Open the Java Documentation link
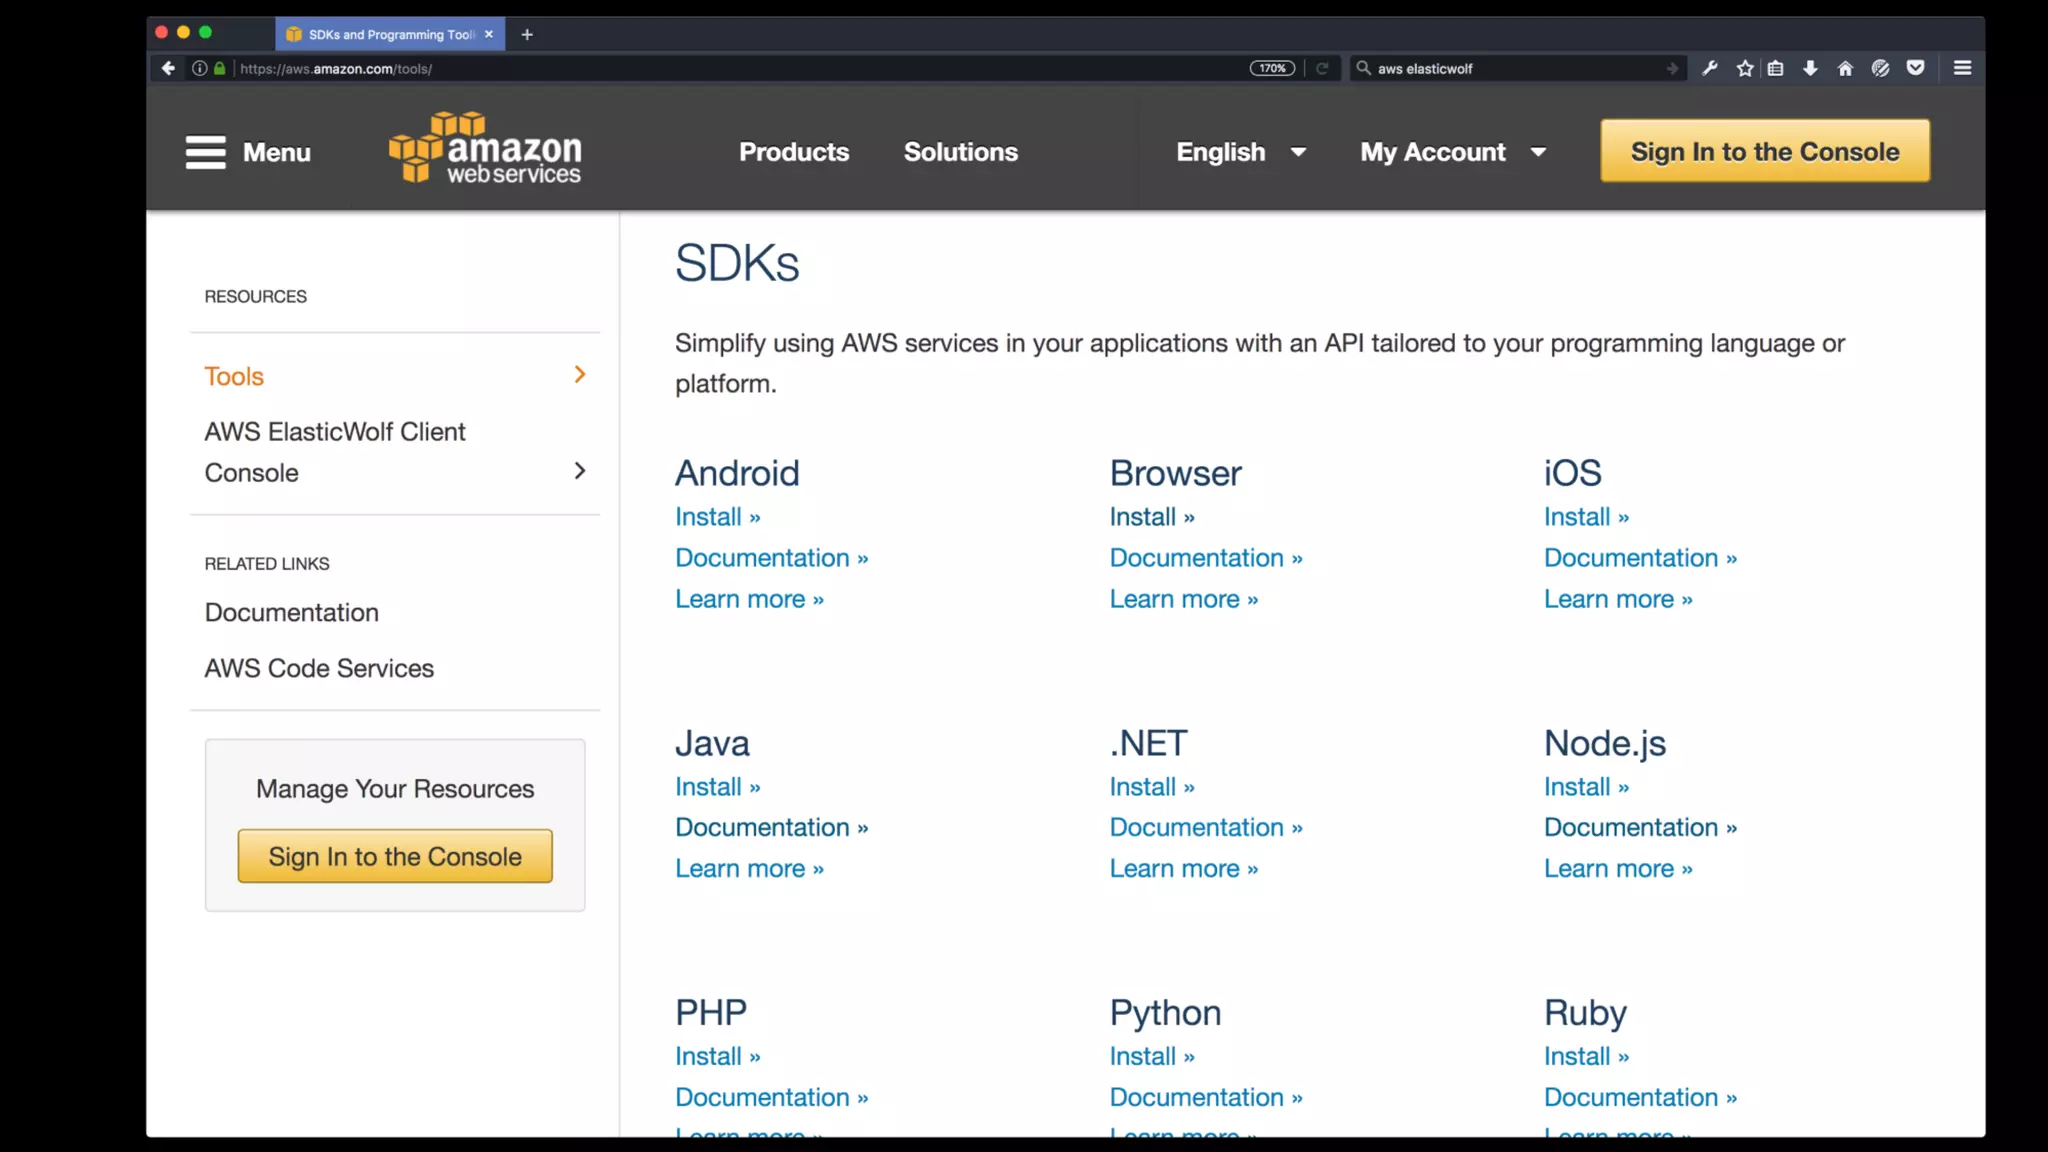The image size is (2048, 1152). tap(772, 827)
